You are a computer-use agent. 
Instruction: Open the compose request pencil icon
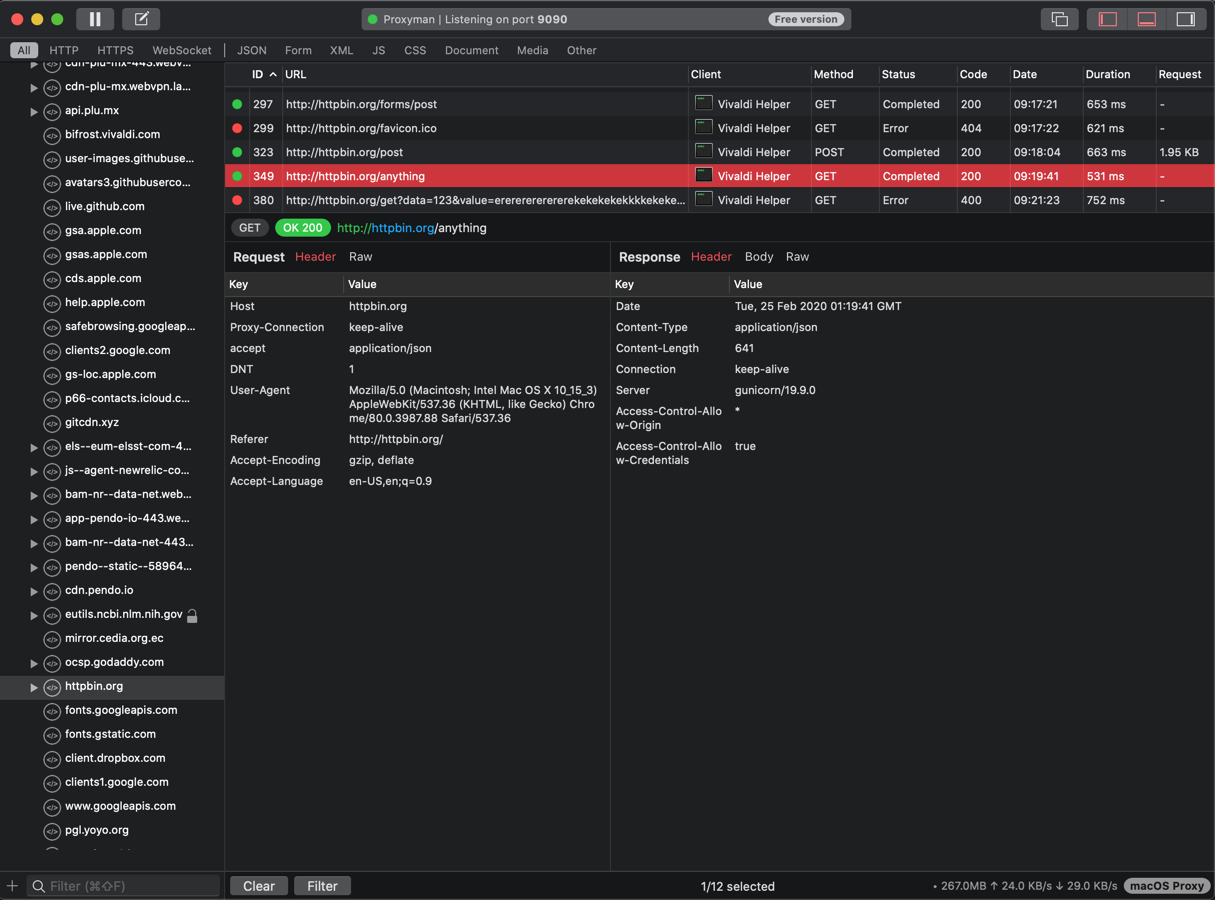pos(142,19)
